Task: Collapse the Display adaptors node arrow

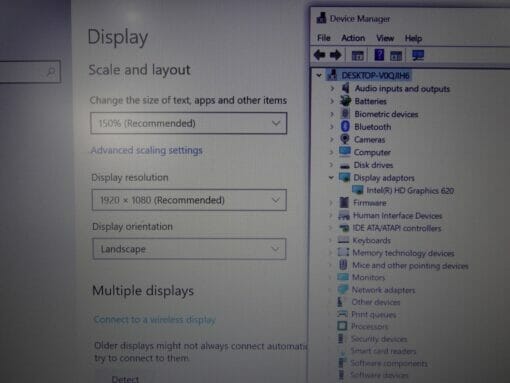Action: pos(331,177)
